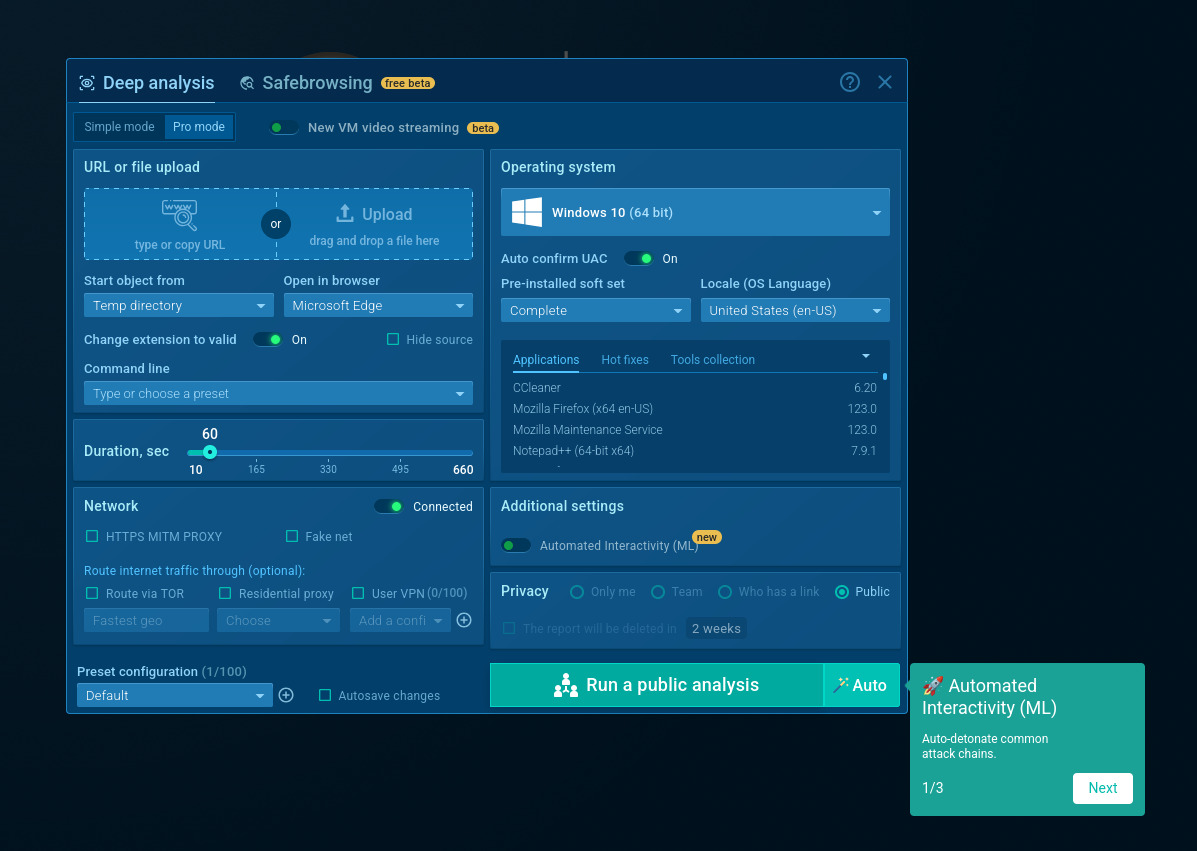The height and width of the screenshot is (851, 1197).
Task: Collapse the applications list arrow
Action: [x=866, y=356]
